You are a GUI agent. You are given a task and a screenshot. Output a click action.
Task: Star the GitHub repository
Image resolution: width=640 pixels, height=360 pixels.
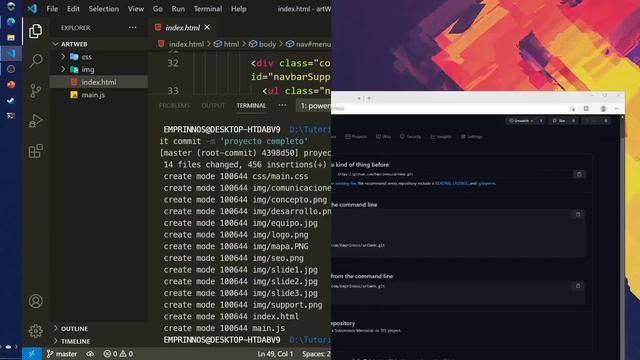558,121
